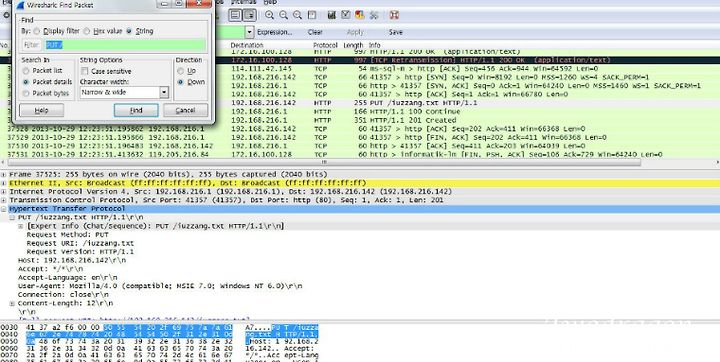Viewport: 720px width, 362px height.
Task: Click the help lifebuoy toolbar icon
Action: (x=394, y=15)
